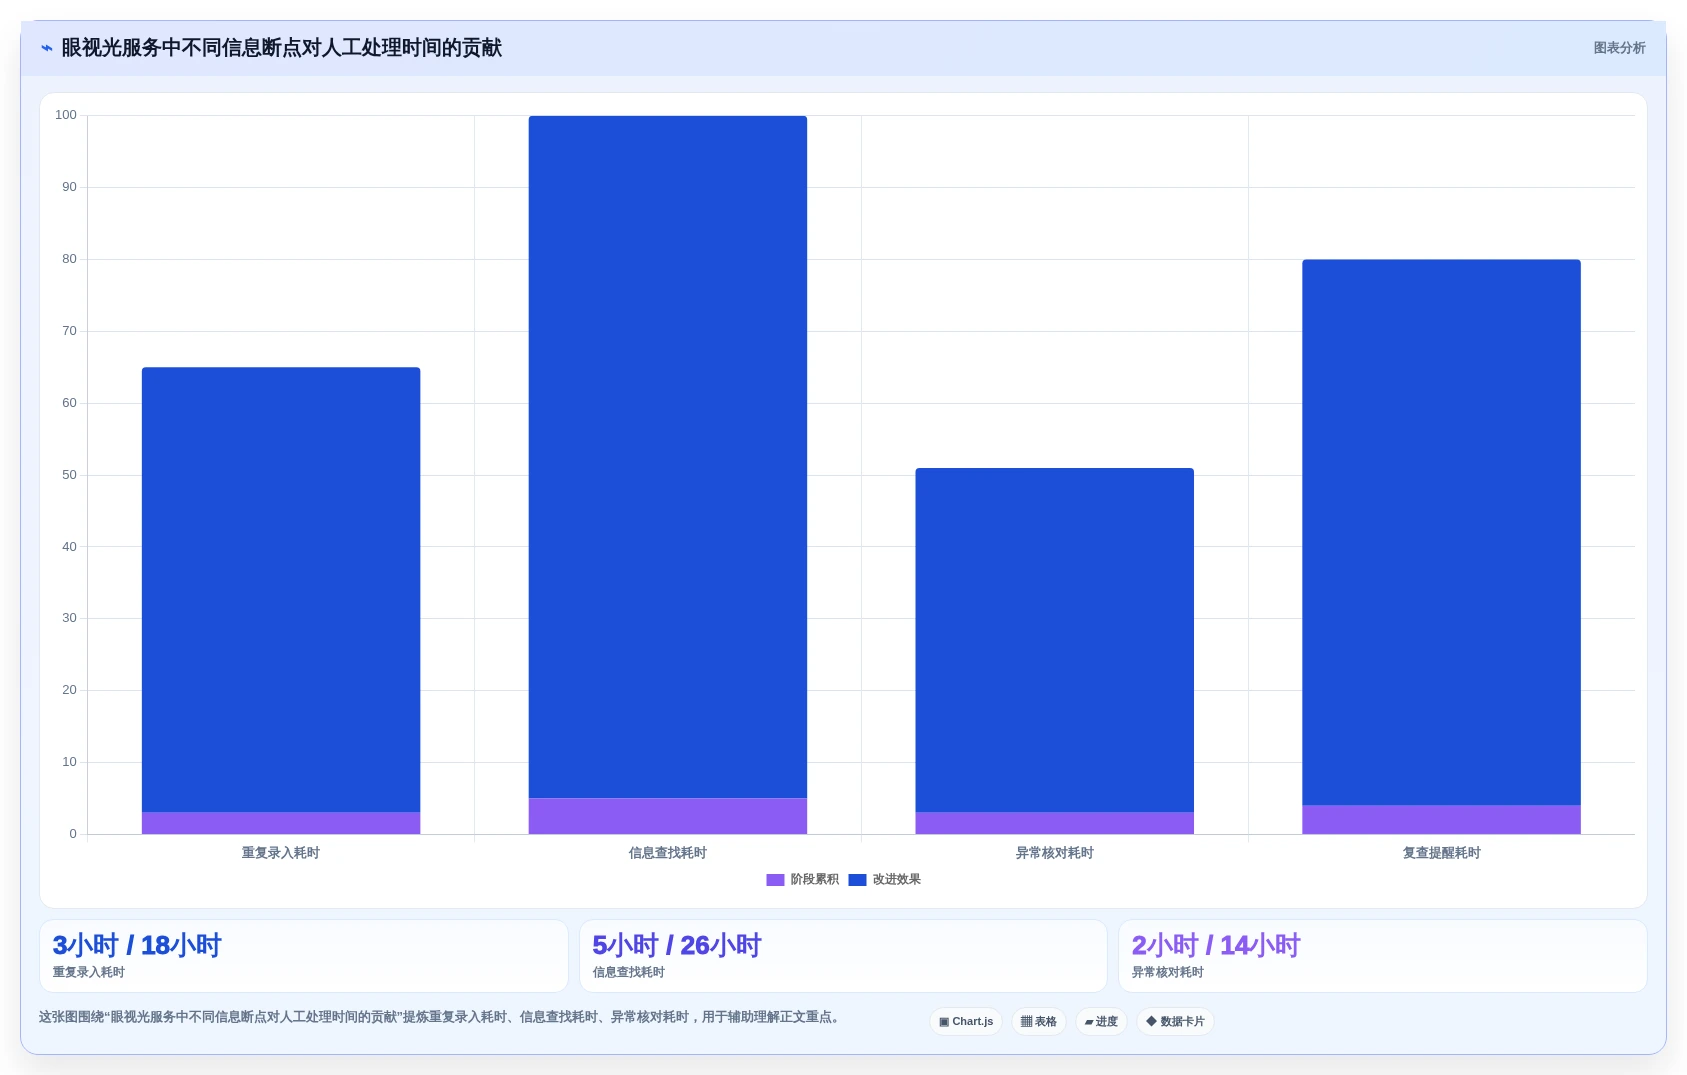The image size is (1687, 1075).
Task: Click the lightning icon beside the chart title
Action: [46, 48]
